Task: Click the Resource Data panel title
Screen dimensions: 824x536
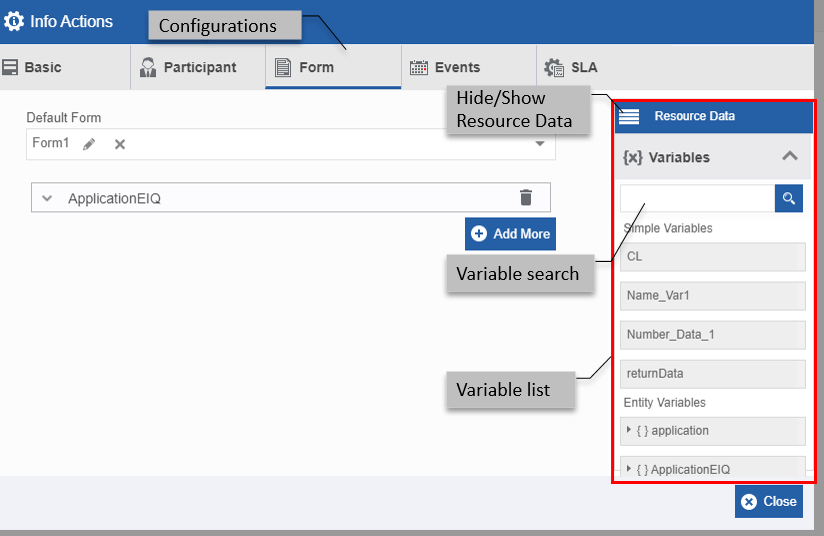Action: (694, 116)
